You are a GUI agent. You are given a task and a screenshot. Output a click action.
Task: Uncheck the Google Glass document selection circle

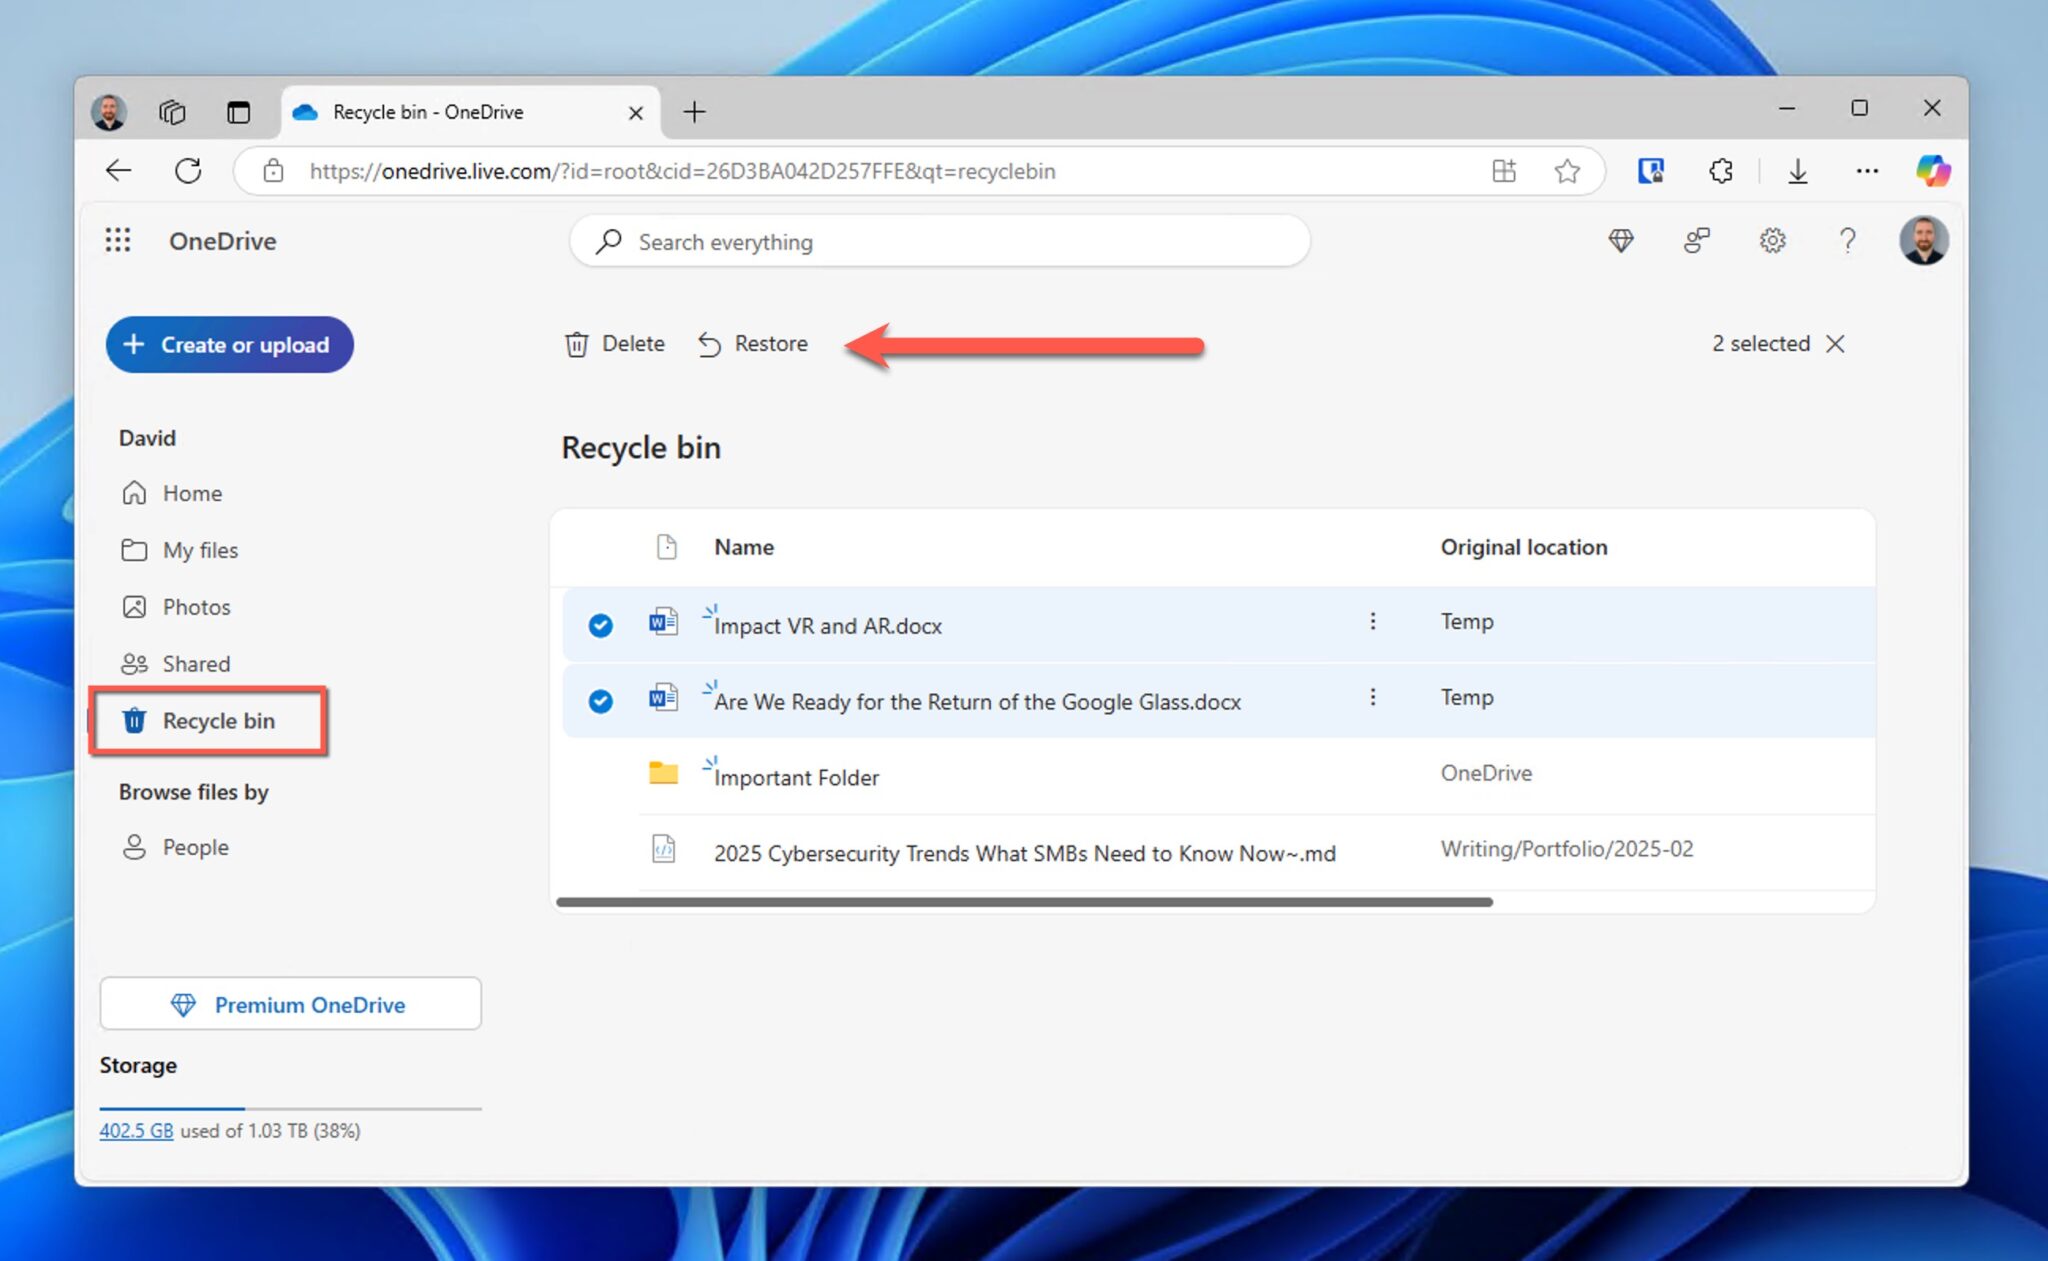(599, 701)
